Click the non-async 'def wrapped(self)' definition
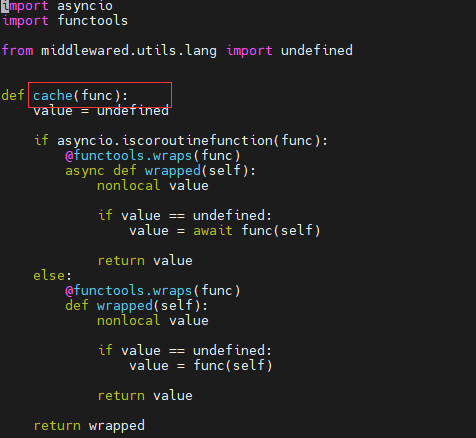Viewport: 476px width, 438px height. point(136,306)
